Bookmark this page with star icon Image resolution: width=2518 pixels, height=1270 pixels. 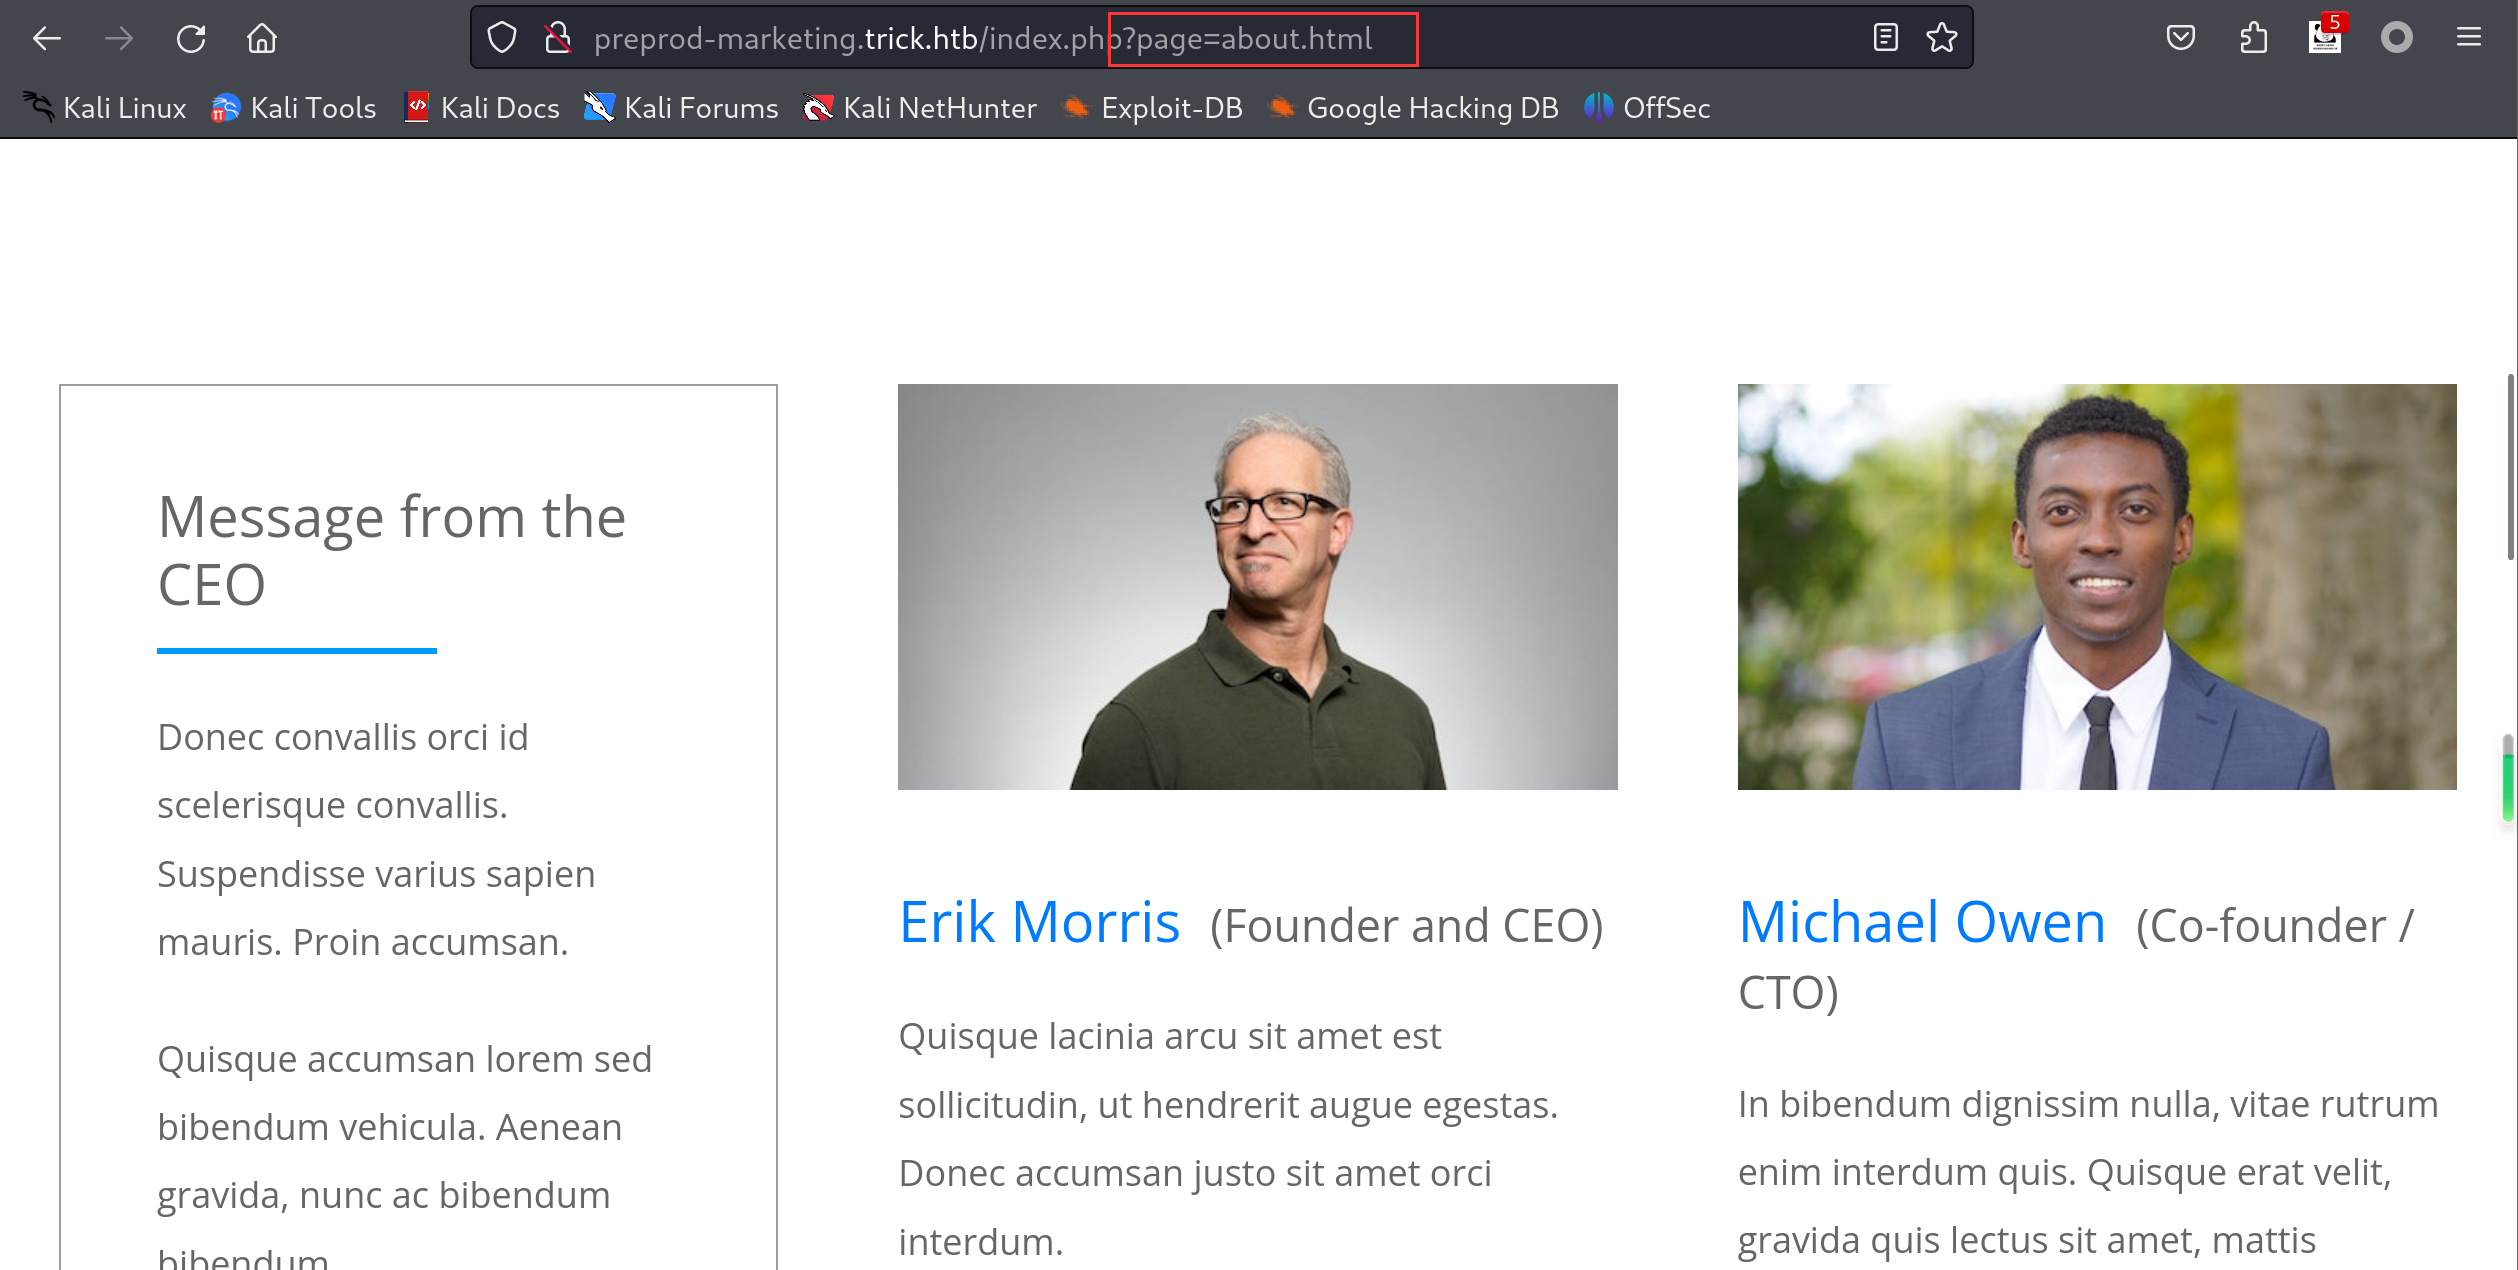1941,38
